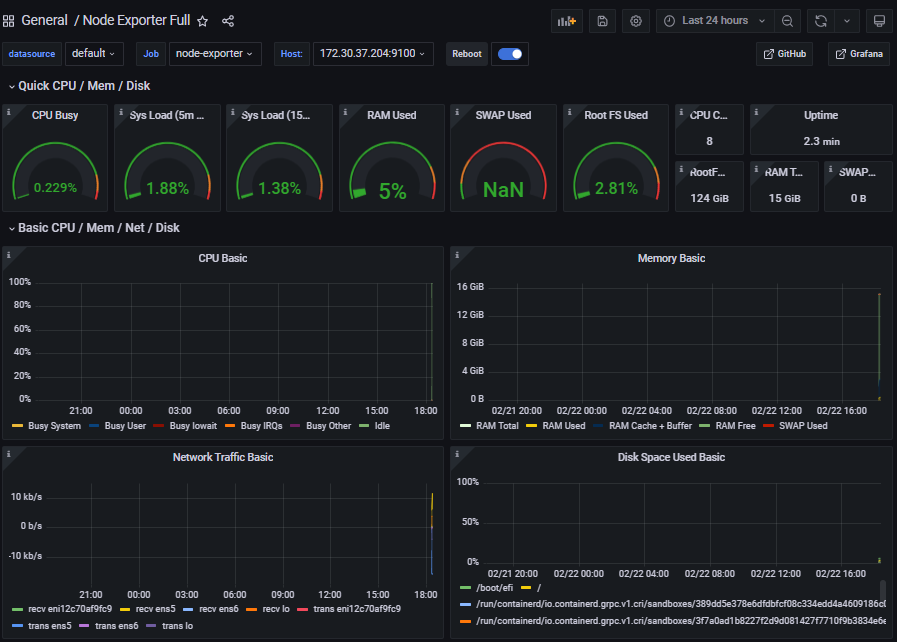Viewport: 897px width, 642px height.
Task: Open the Last 24 hours time picker
Action: pyautogui.click(x=715, y=21)
